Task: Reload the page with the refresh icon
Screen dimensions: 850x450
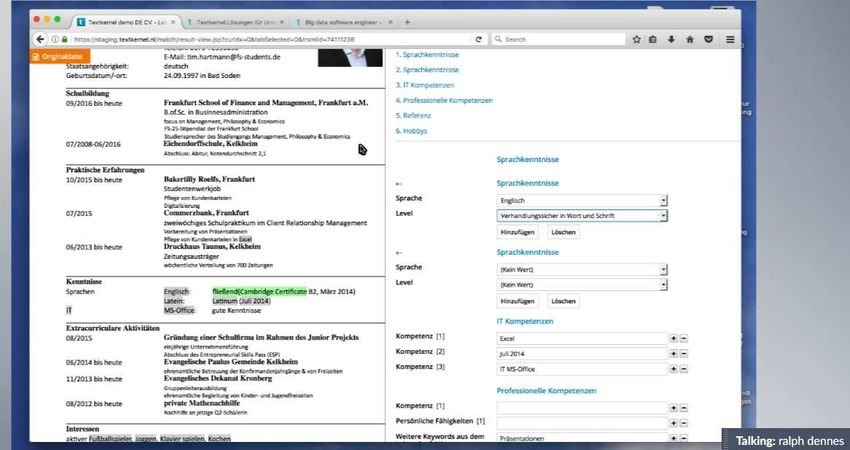Action: (x=479, y=40)
